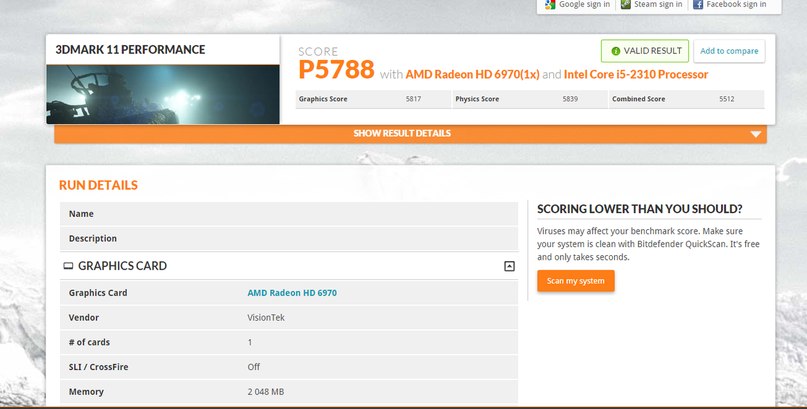Start the Scan my system button
The image size is (807, 409).
[x=575, y=281]
